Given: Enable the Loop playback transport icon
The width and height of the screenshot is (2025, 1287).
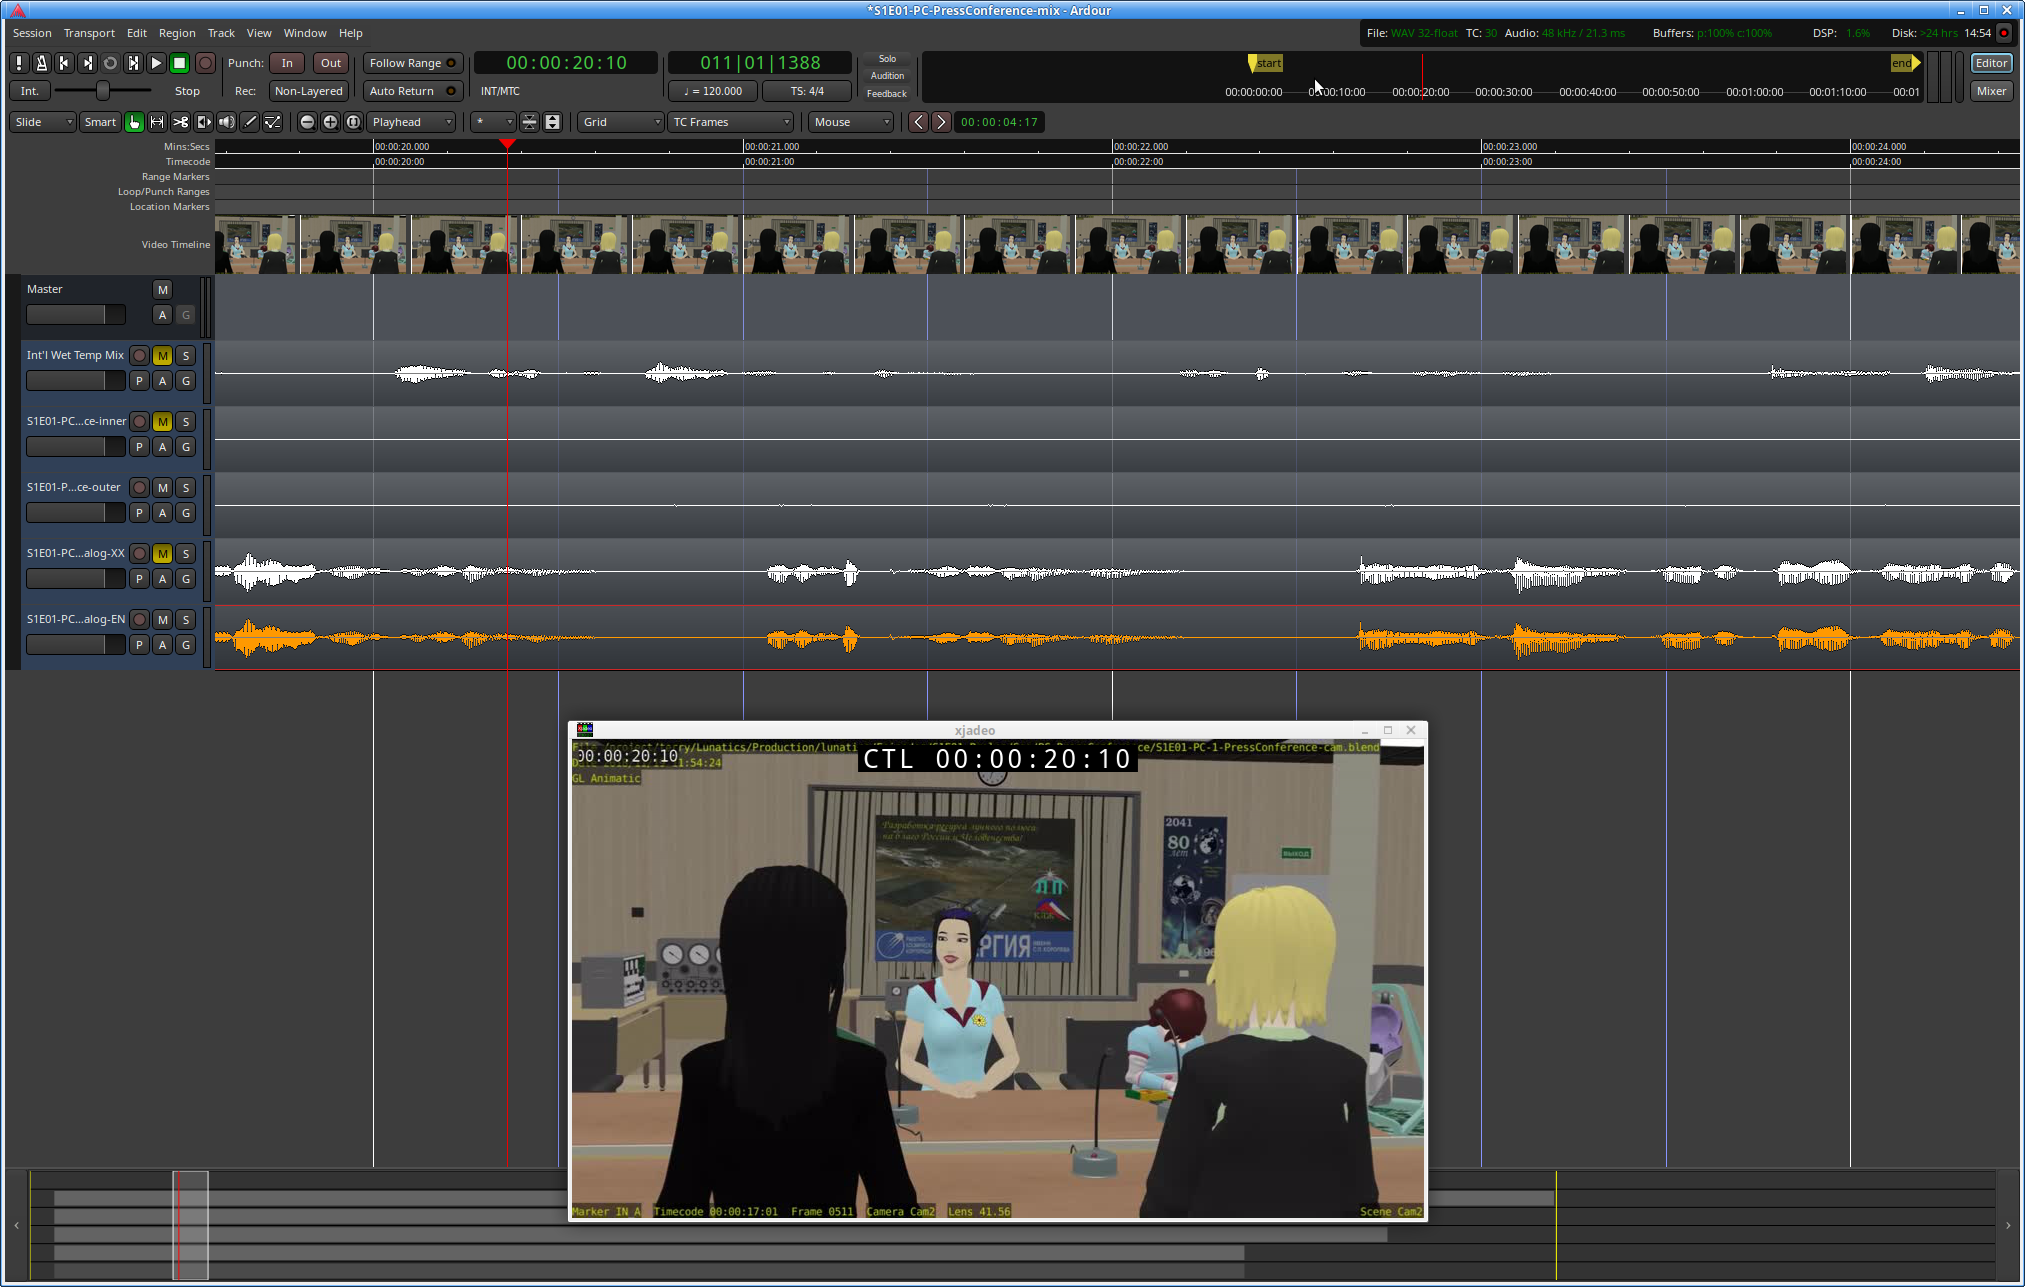Looking at the screenshot, I should [110, 62].
